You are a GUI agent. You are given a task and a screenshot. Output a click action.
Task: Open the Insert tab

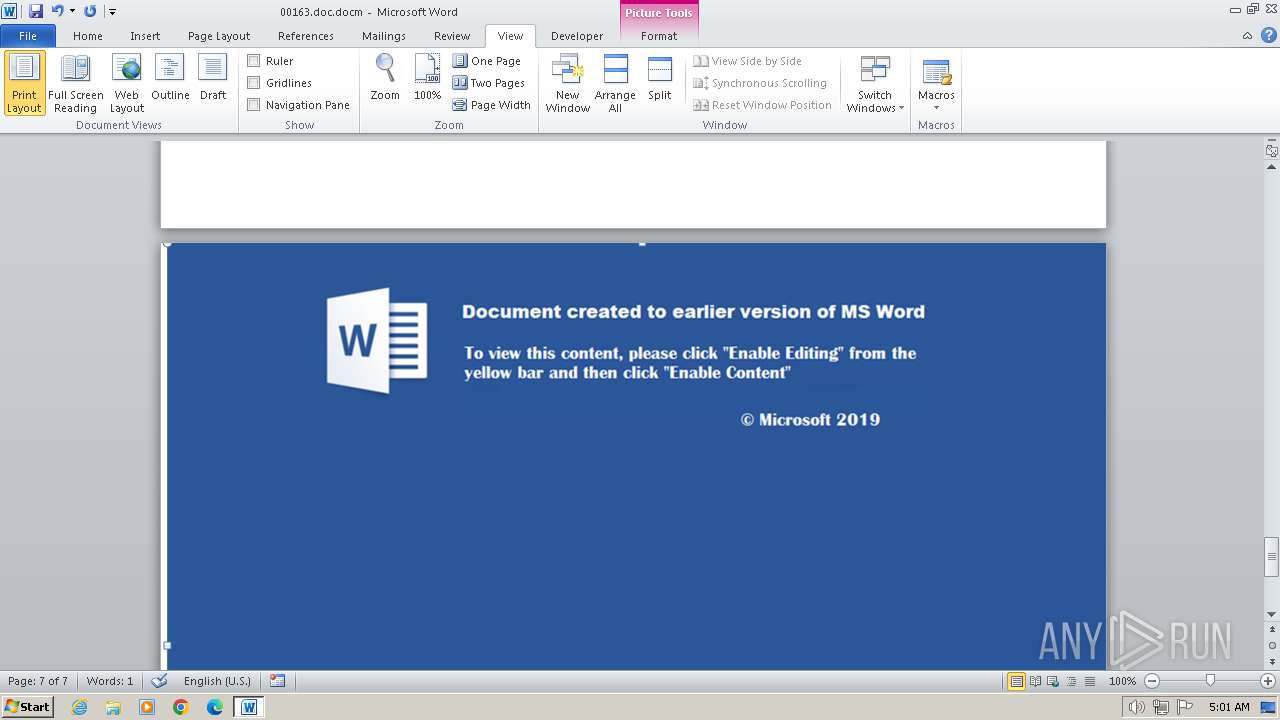tap(145, 36)
